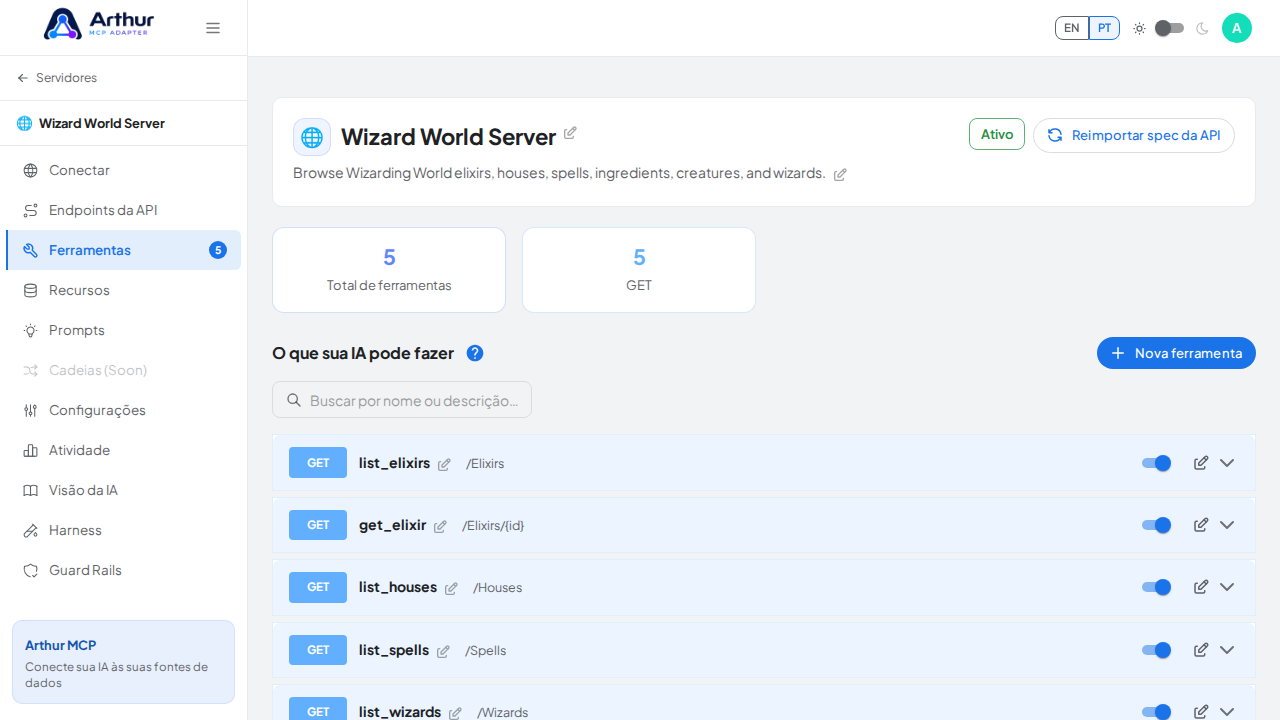Screen dimensions: 1280x720
Task: Click the globe icon beside the server title
Action: click(x=312, y=137)
